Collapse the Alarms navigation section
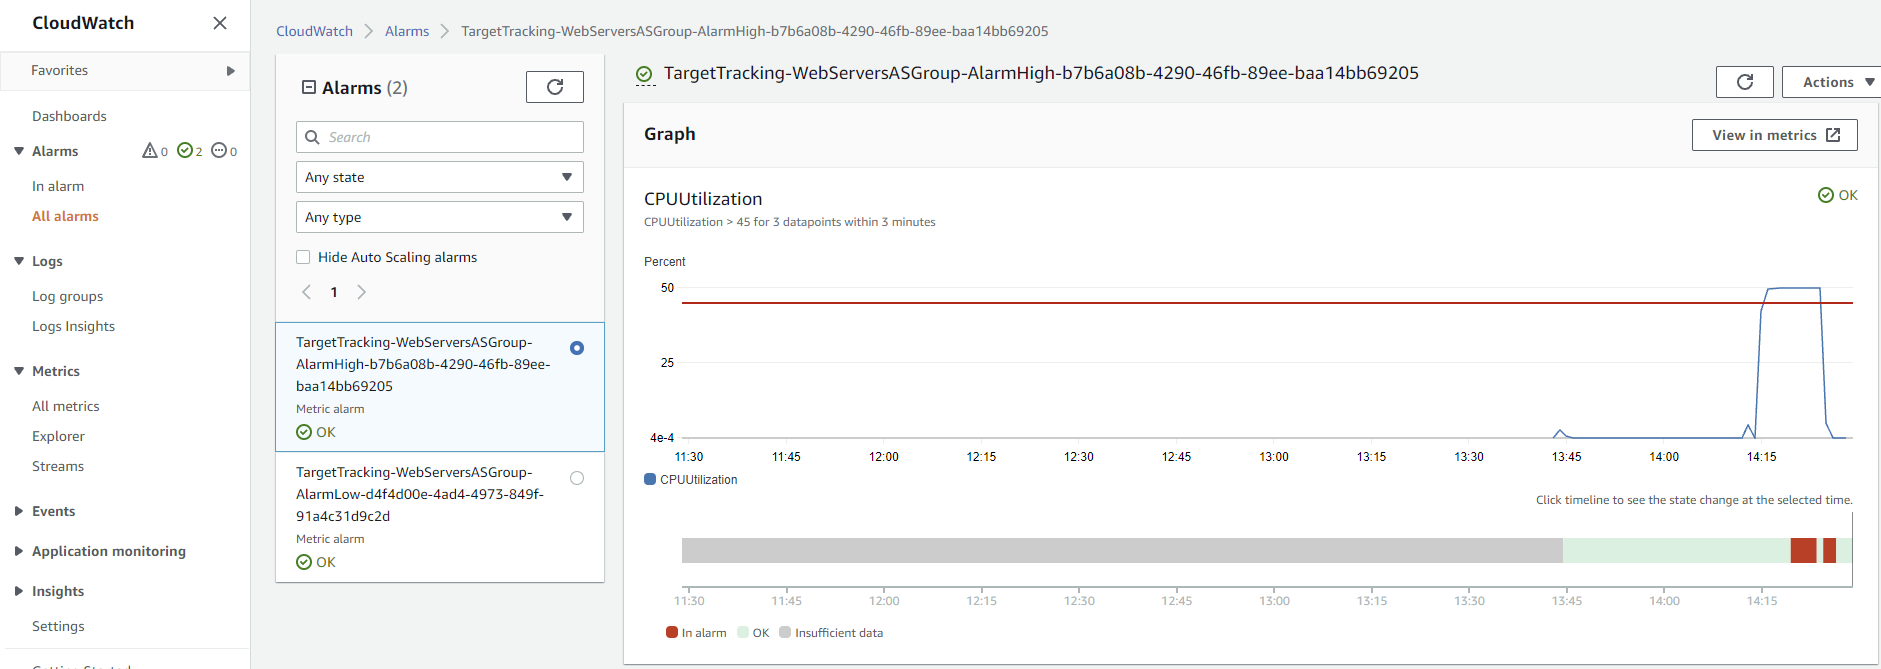Image resolution: width=1881 pixels, height=669 pixels. tap(19, 151)
